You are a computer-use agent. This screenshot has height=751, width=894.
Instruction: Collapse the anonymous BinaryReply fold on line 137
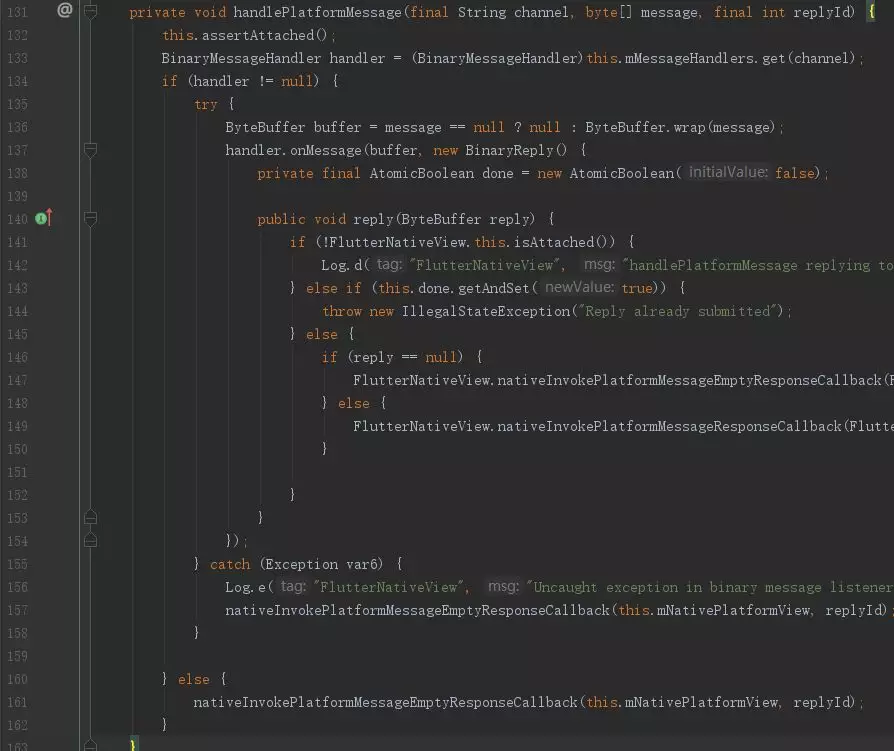click(90, 150)
